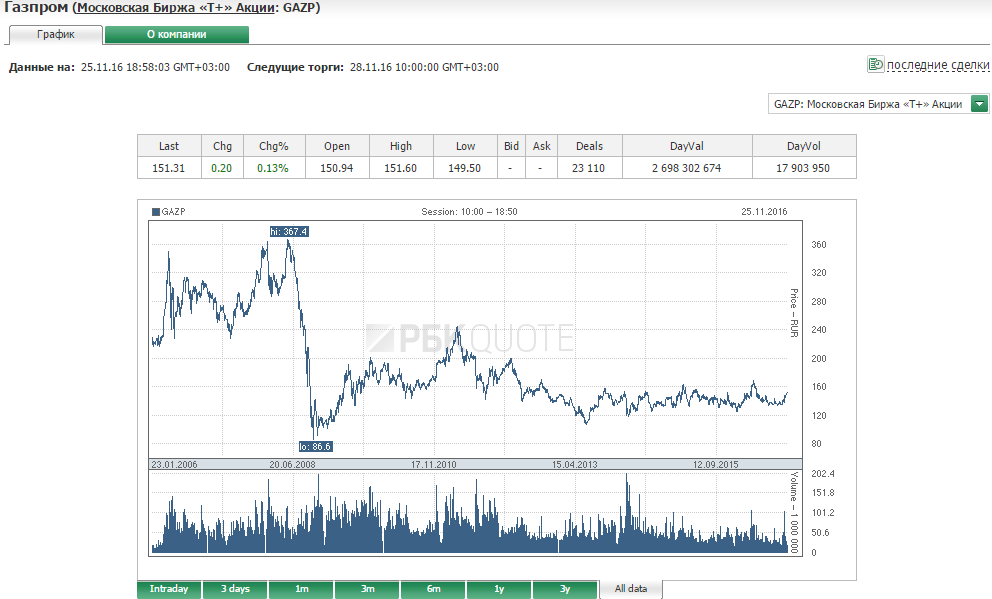
Task: Click the 28.11.16 10:00:00 next trading time
Action: click(x=424, y=67)
